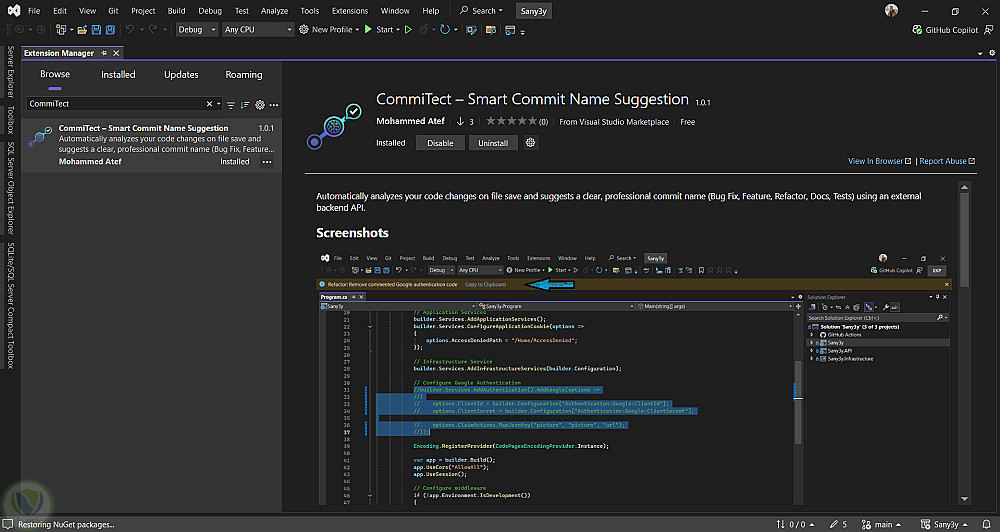Open the main branch selector in status bar
This screenshot has width=1000, height=532.
click(x=884, y=524)
